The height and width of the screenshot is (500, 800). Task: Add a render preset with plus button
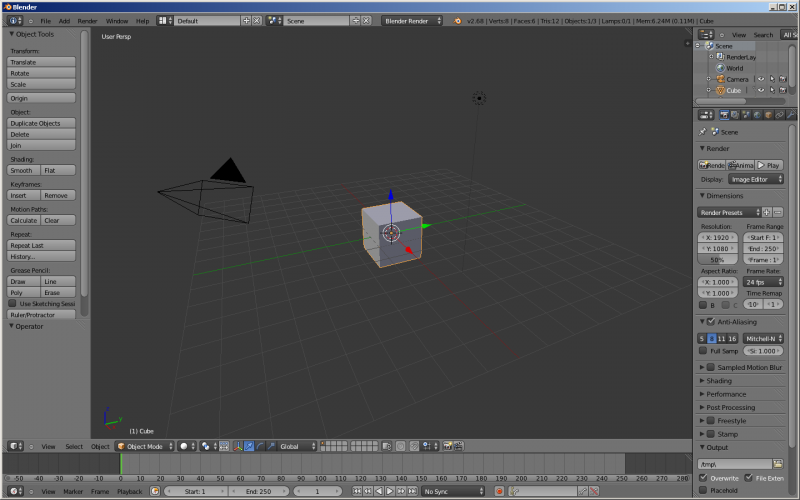767,212
